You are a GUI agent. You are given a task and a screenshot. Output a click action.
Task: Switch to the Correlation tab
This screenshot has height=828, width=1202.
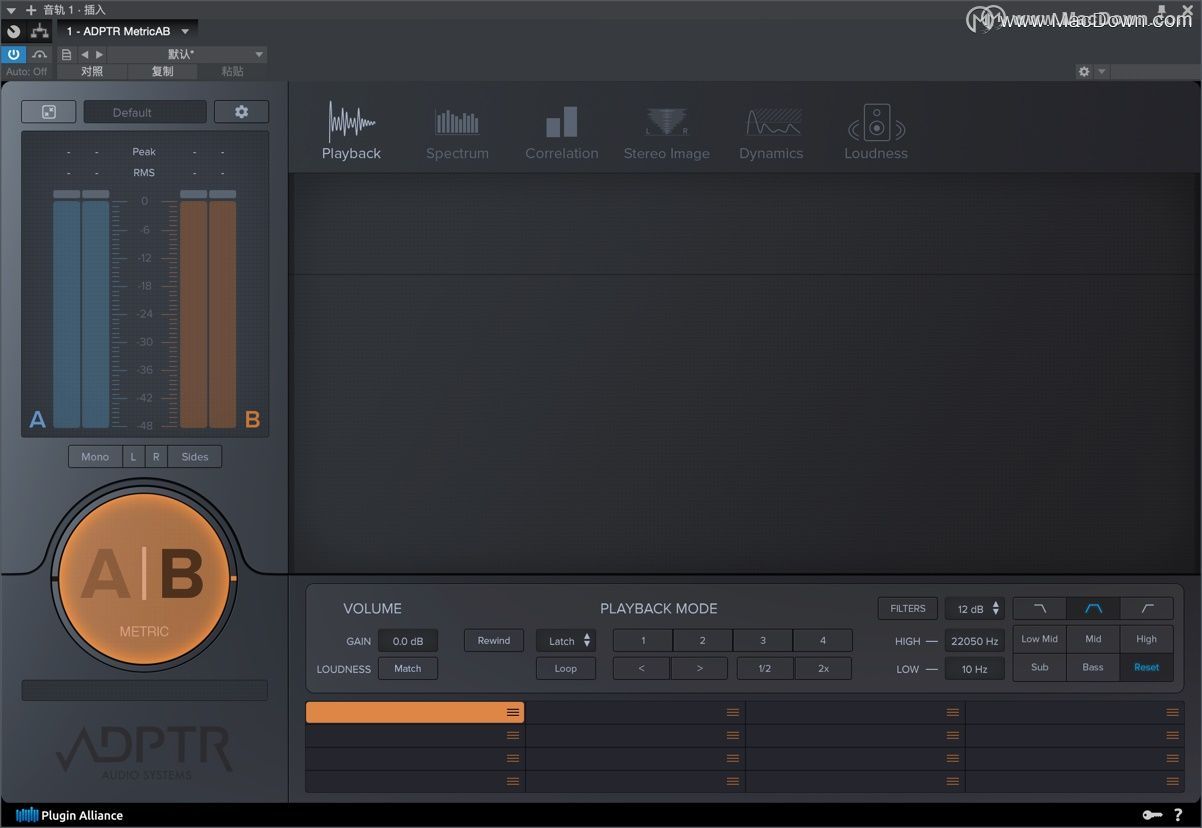pyautogui.click(x=562, y=132)
